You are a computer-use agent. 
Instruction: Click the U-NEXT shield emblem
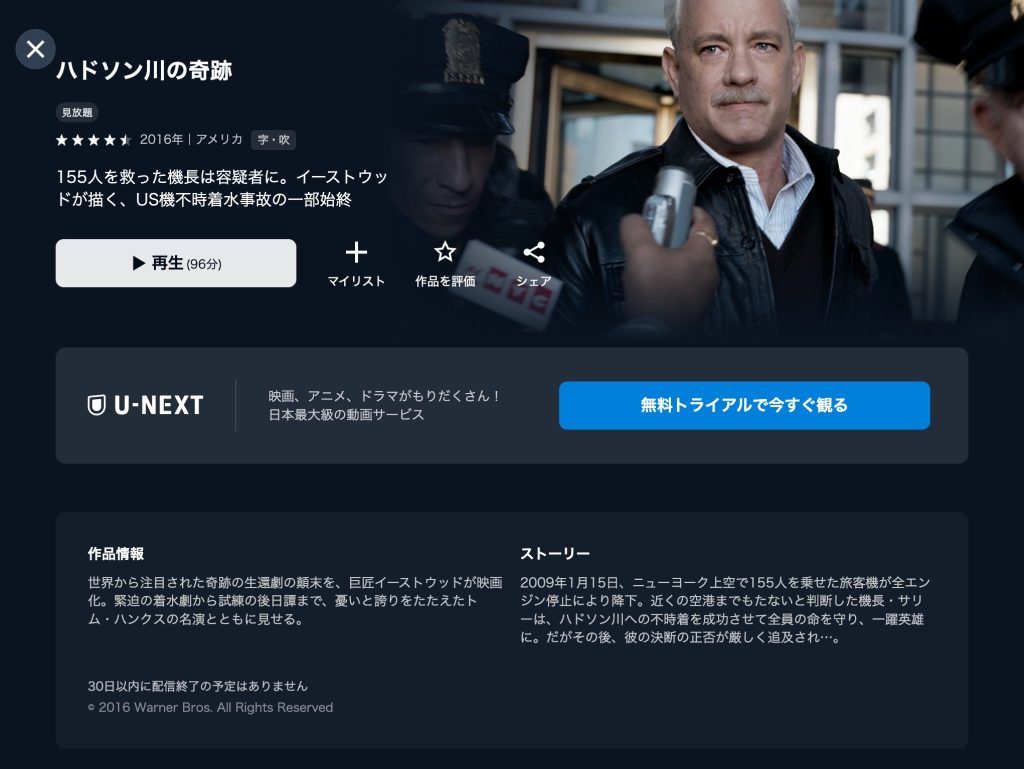point(97,405)
